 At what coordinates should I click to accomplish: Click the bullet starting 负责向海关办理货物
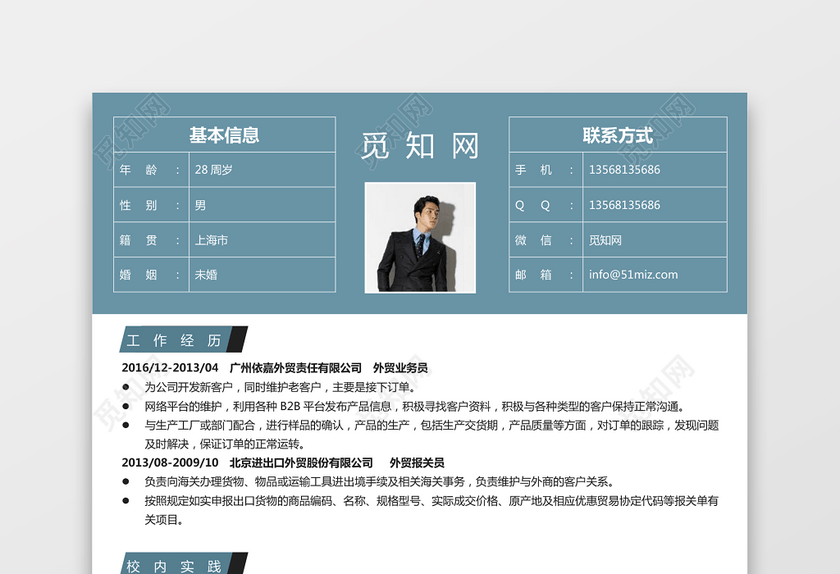[x=379, y=481]
